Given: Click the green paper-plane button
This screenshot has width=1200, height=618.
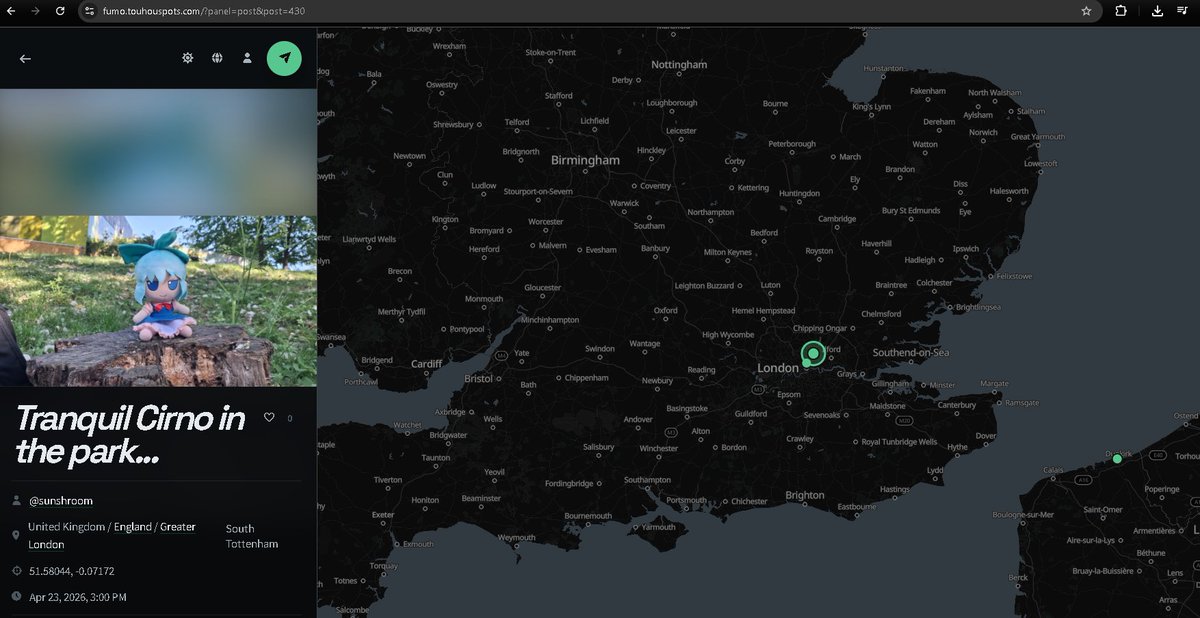Looking at the screenshot, I should [x=285, y=58].
